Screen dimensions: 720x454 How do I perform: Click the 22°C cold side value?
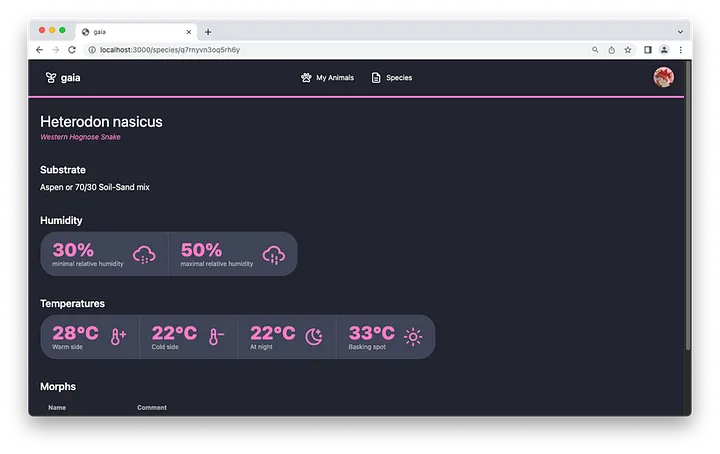coord(174,333)
